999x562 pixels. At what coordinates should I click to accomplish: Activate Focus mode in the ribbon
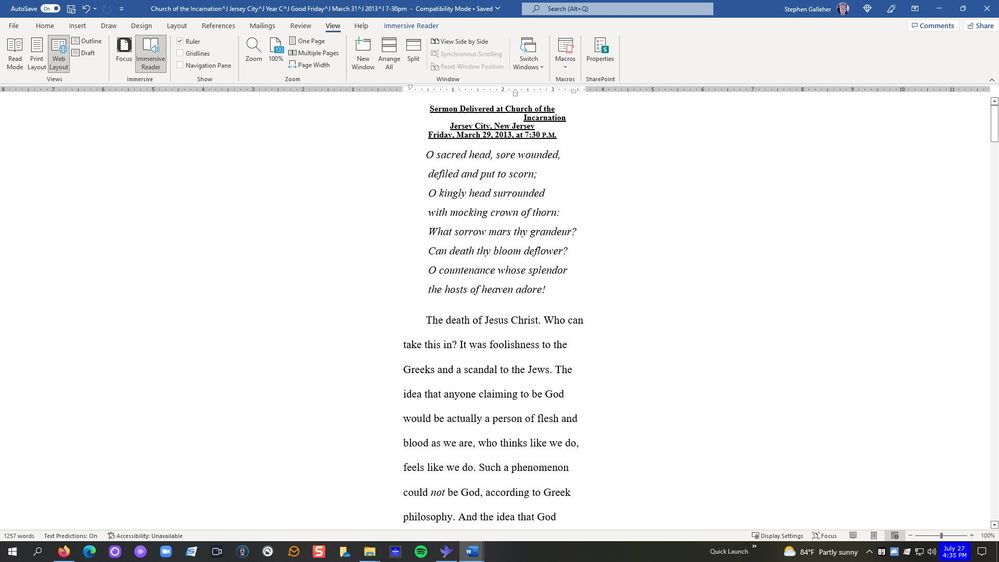[124, 50]
